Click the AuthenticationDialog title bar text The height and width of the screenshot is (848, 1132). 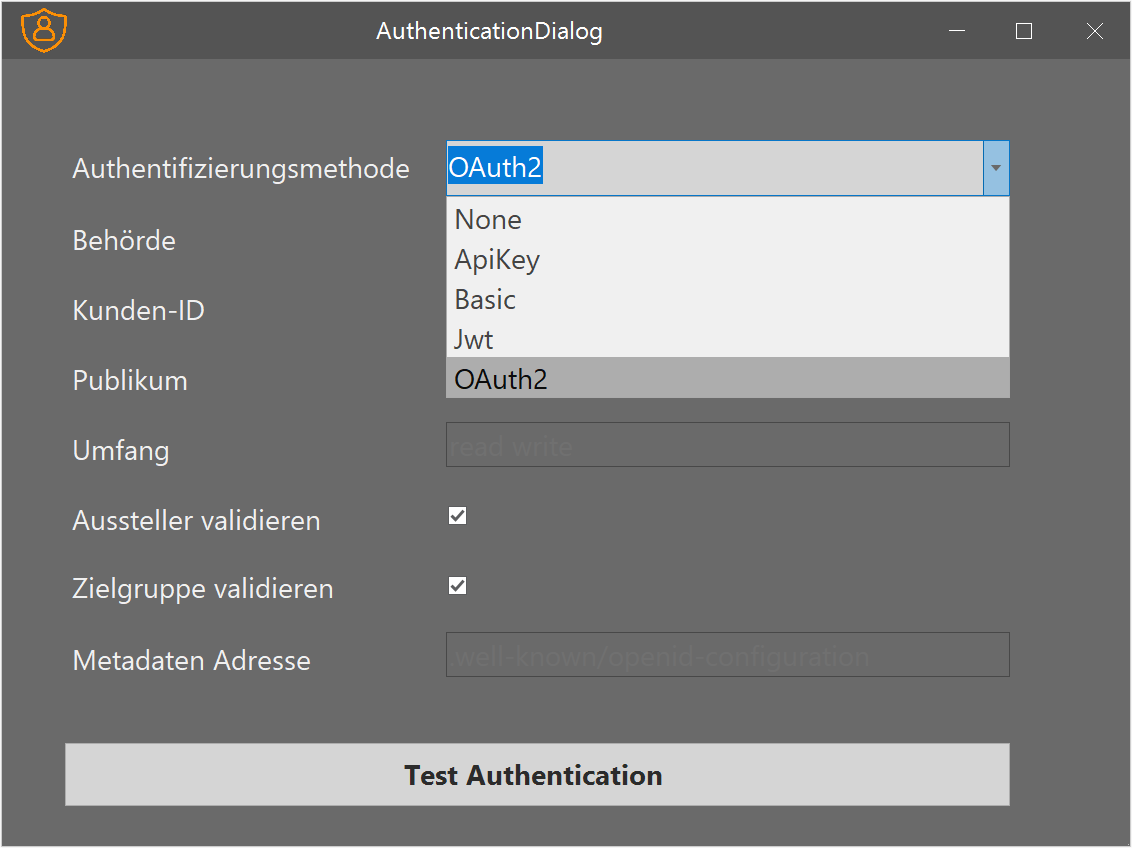489,31
